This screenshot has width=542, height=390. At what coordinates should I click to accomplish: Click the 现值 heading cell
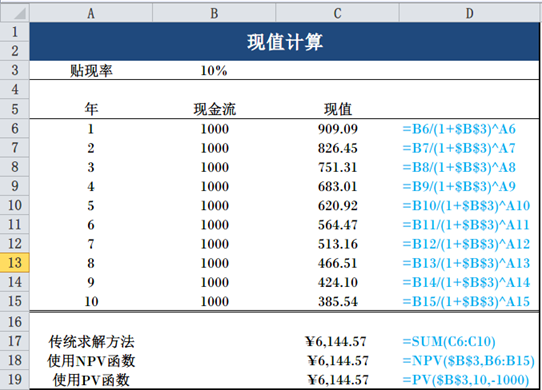(338, 109)
